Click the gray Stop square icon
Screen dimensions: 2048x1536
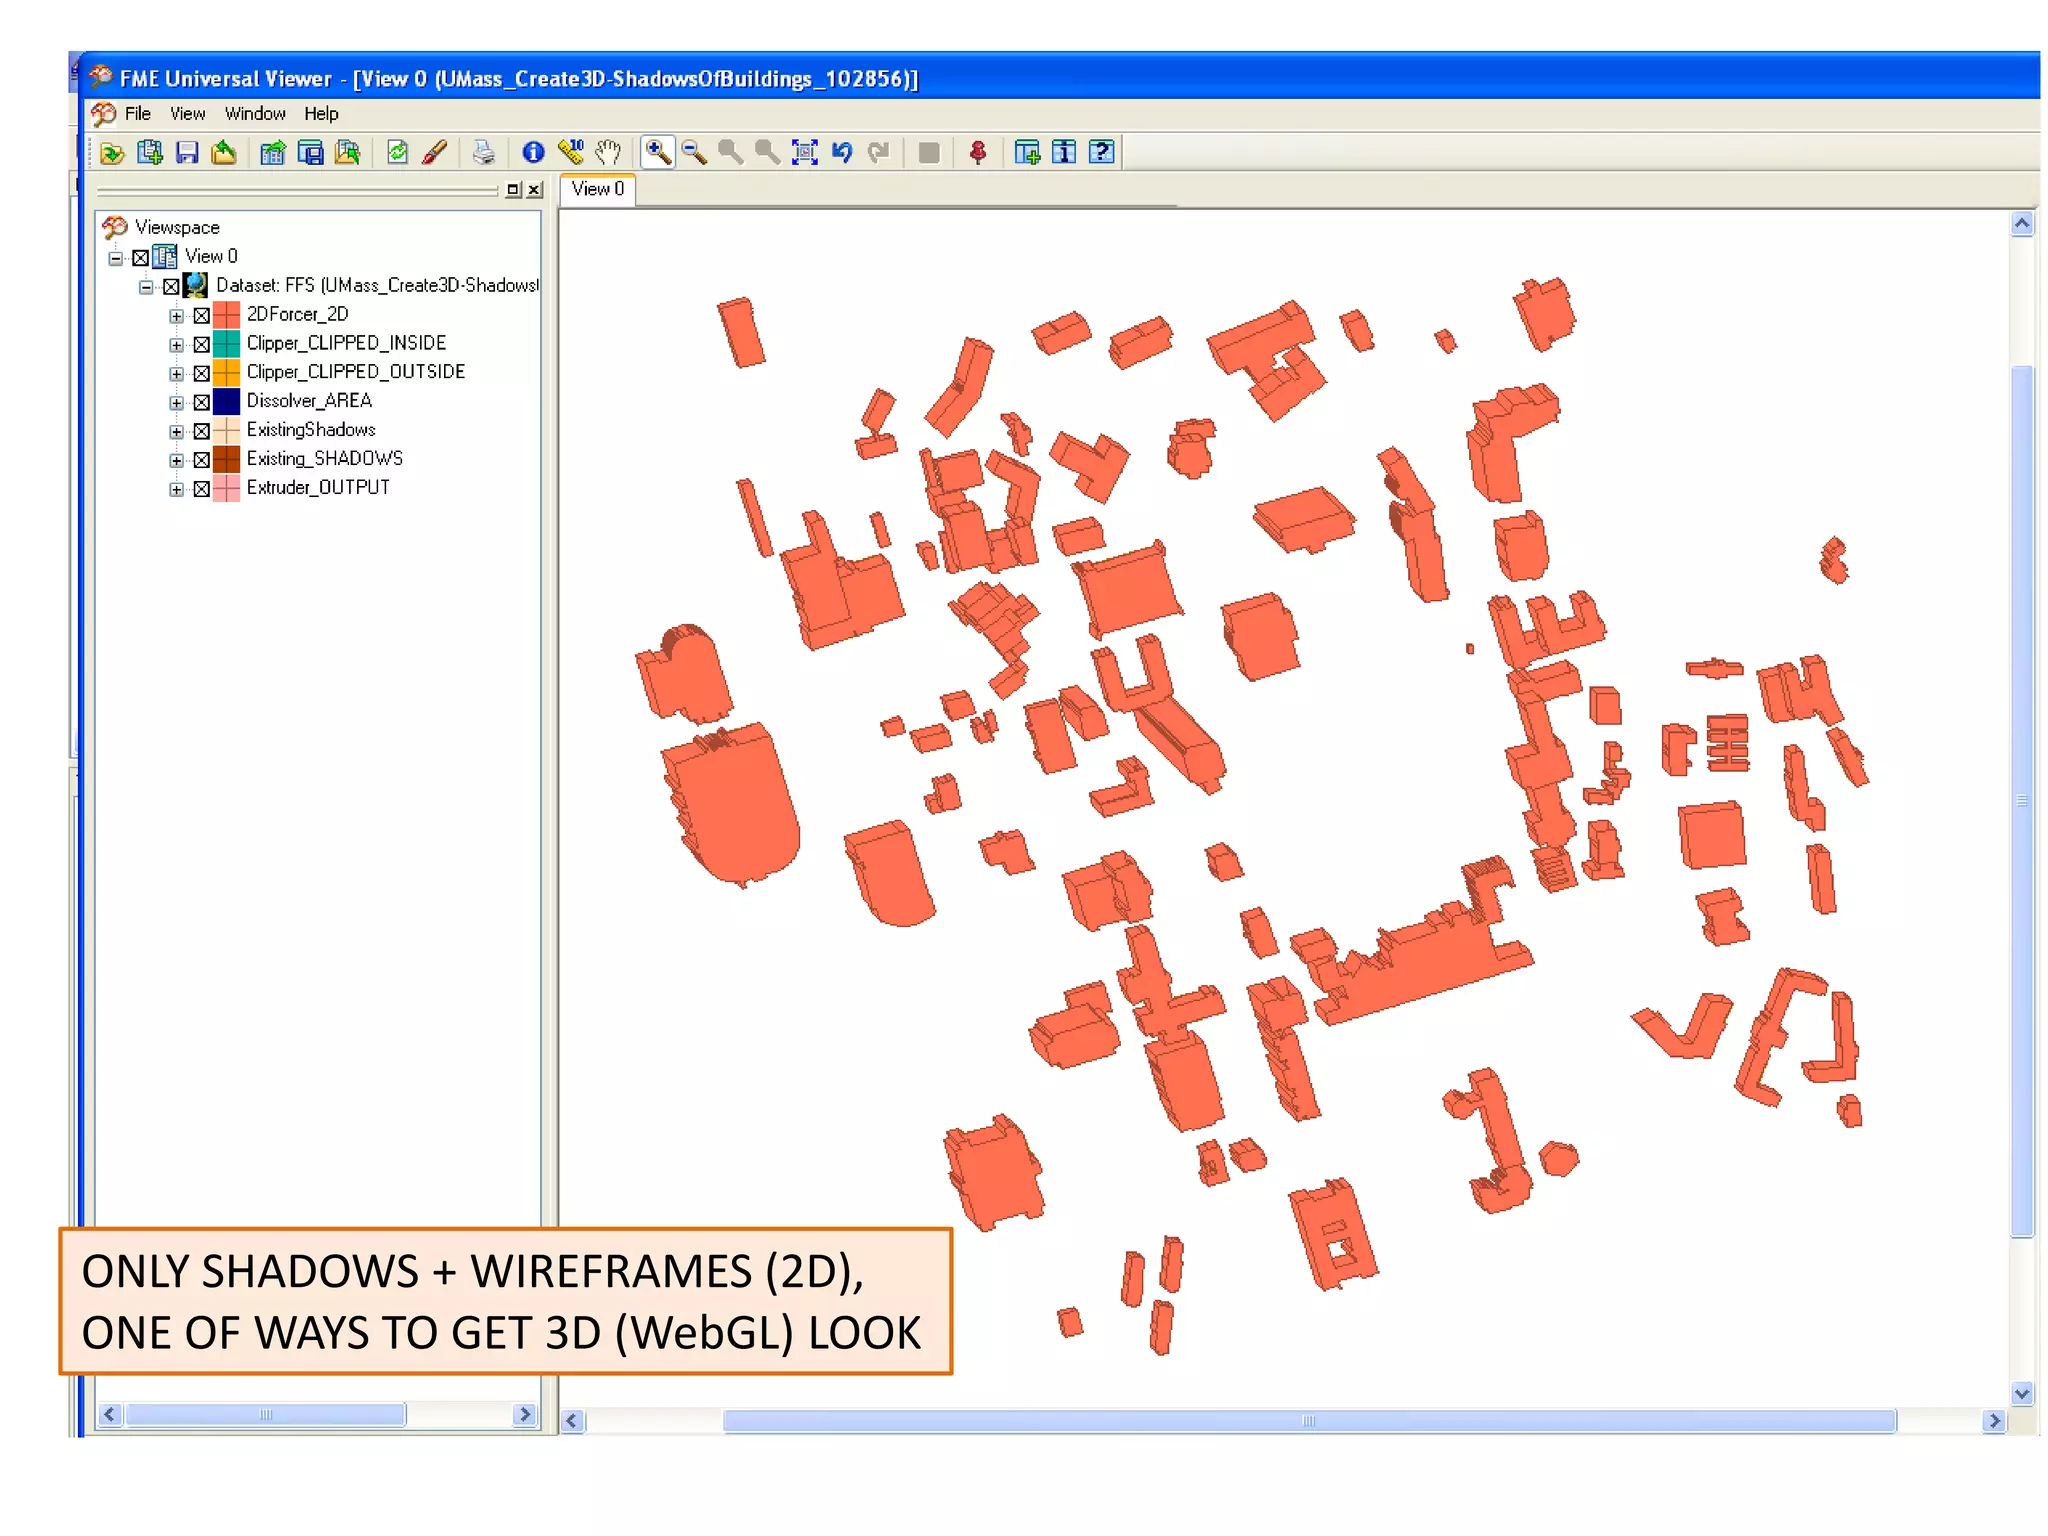[929, 153]
